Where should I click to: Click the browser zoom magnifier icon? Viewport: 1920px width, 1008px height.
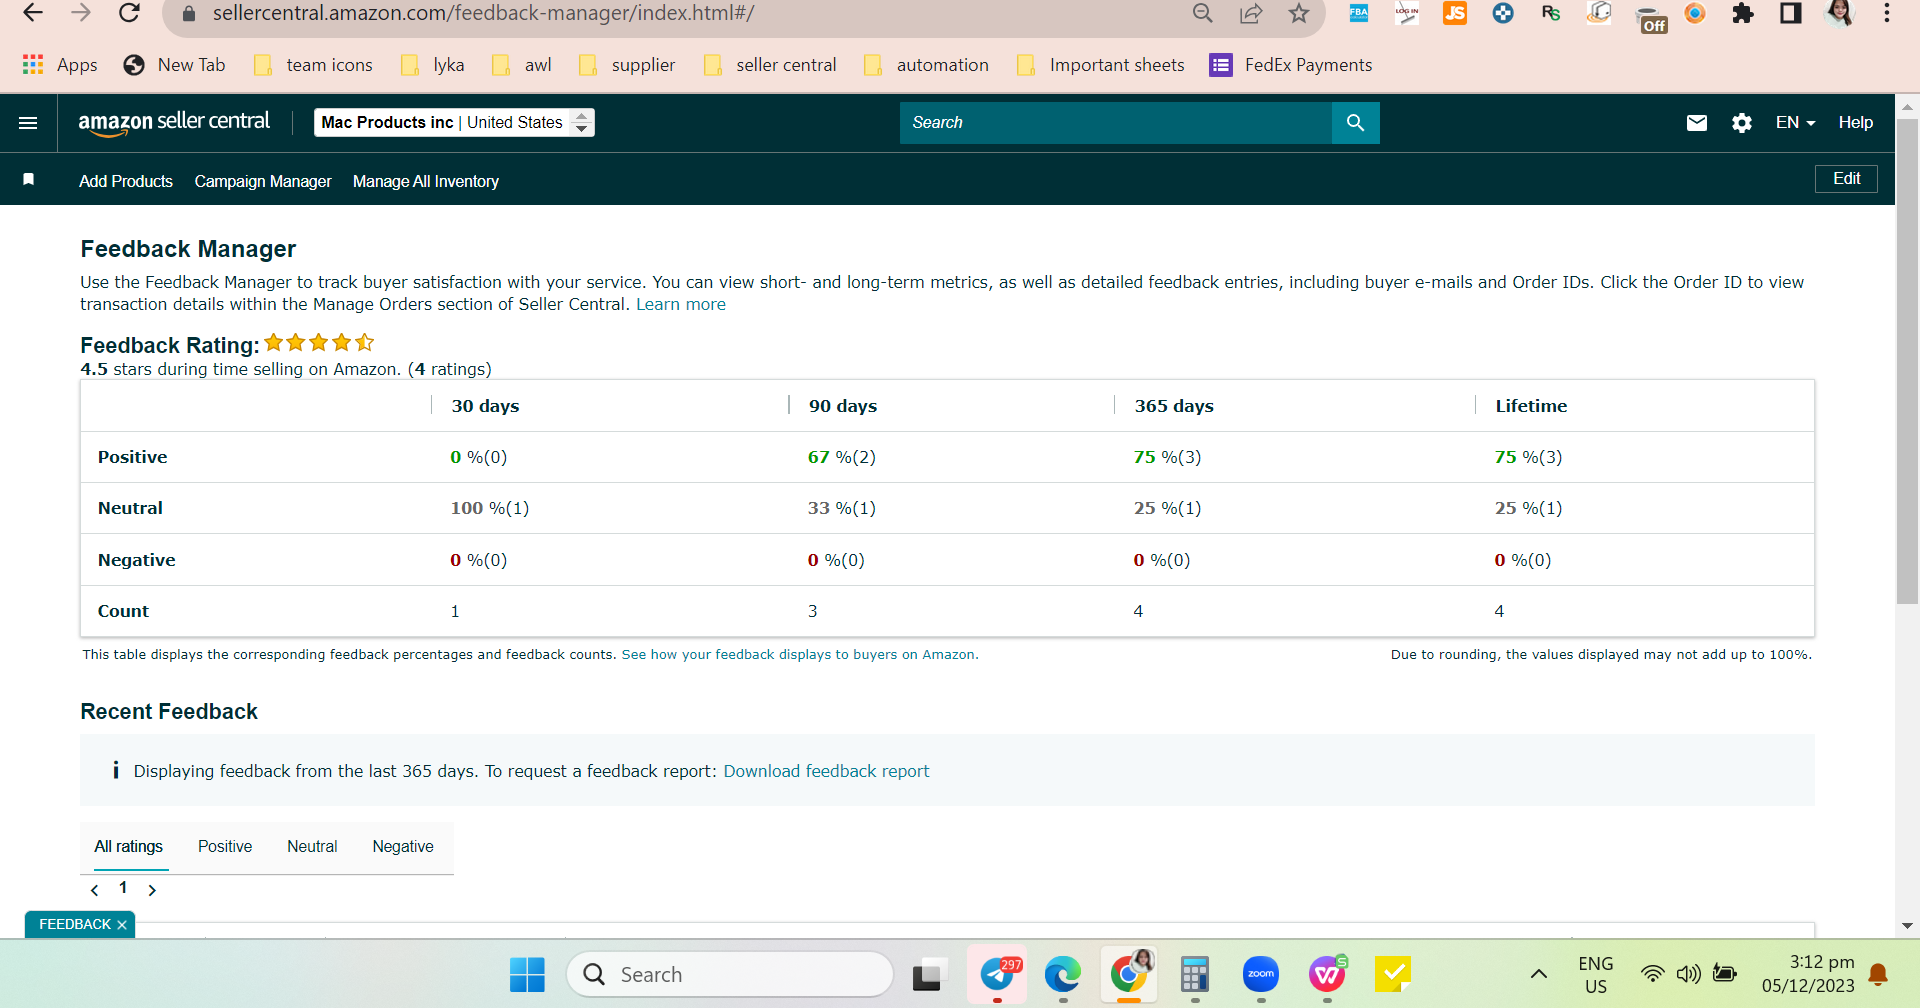coord(1203,13)
